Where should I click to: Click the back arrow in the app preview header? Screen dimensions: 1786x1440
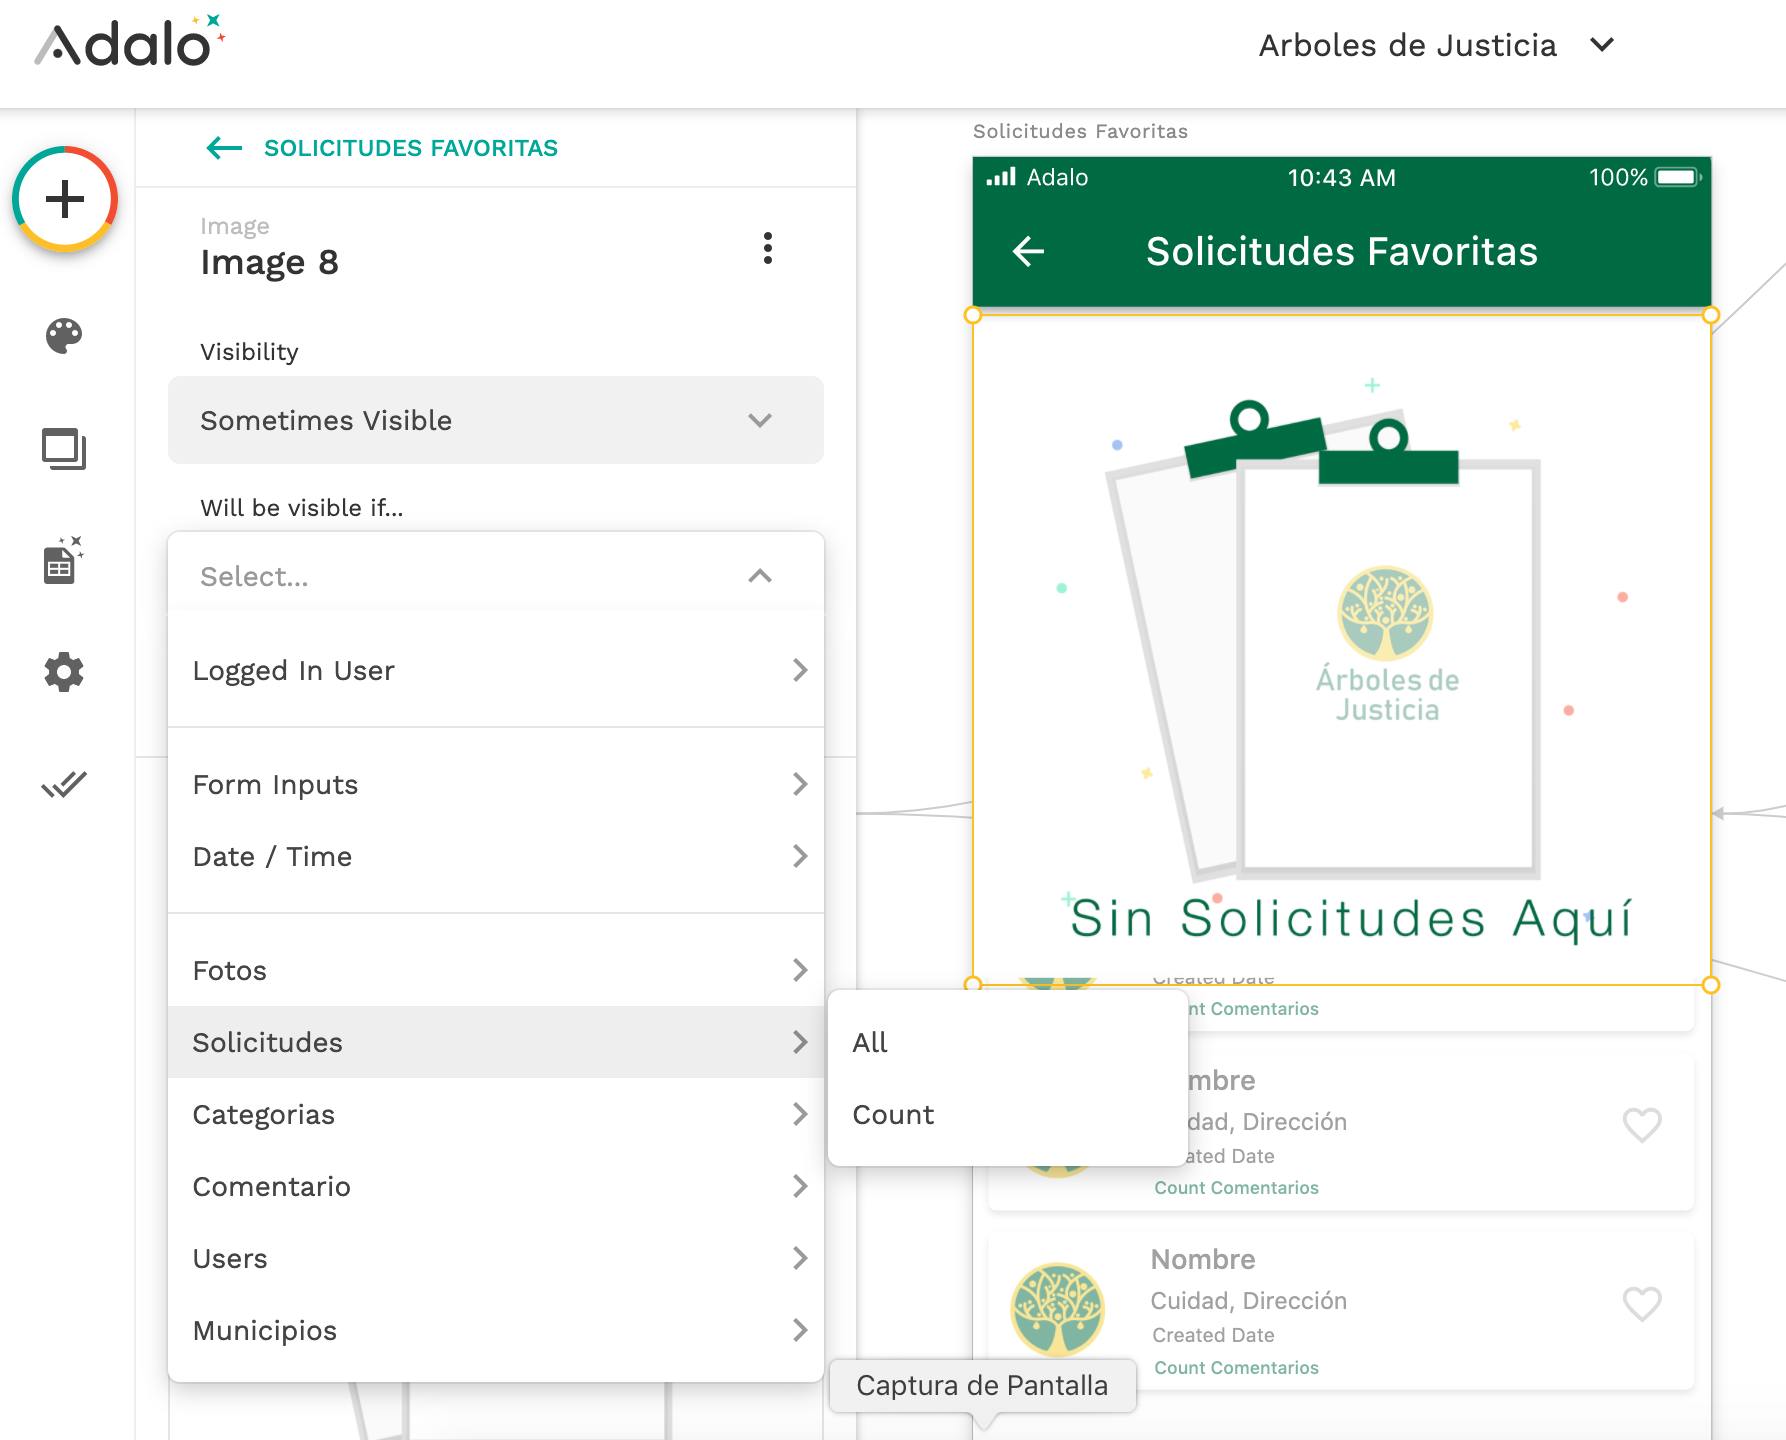(1028, 251)
